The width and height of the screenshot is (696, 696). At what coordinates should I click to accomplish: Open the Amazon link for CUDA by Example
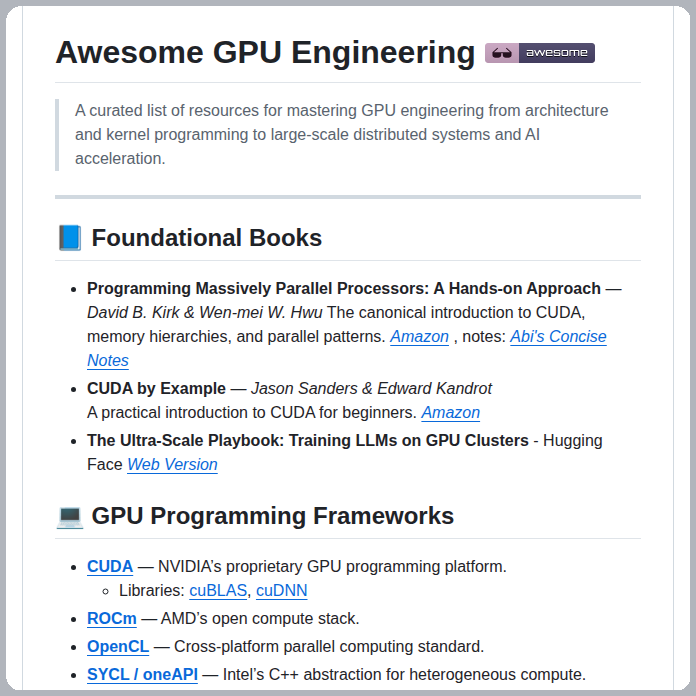click(x=450, y=412)
